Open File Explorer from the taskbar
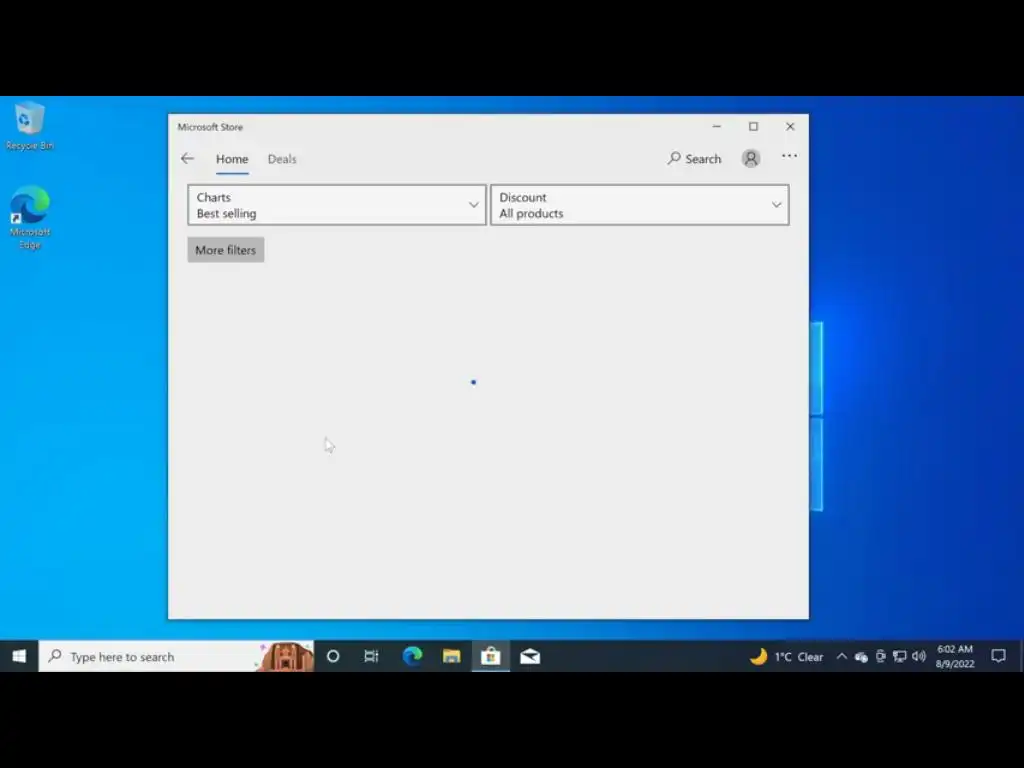 pyautogui.click(x=451, y=656)
